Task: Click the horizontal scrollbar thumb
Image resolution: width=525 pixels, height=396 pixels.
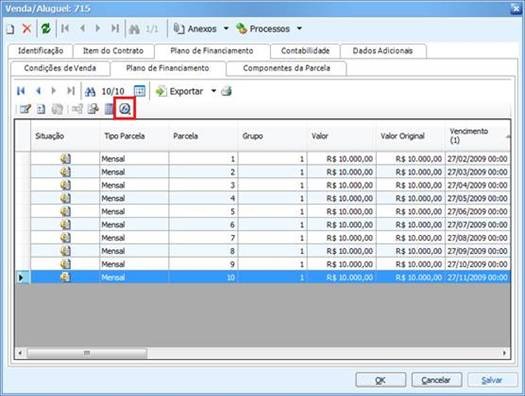Action: click(87, 353)
